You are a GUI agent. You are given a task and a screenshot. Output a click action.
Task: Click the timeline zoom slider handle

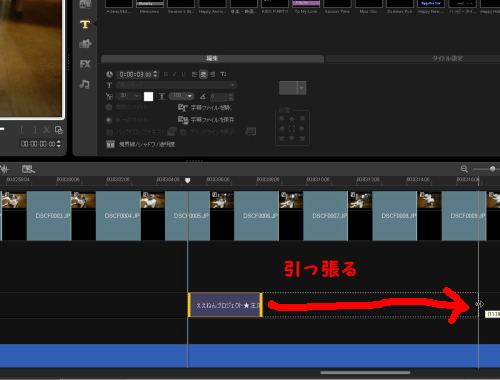493,169
